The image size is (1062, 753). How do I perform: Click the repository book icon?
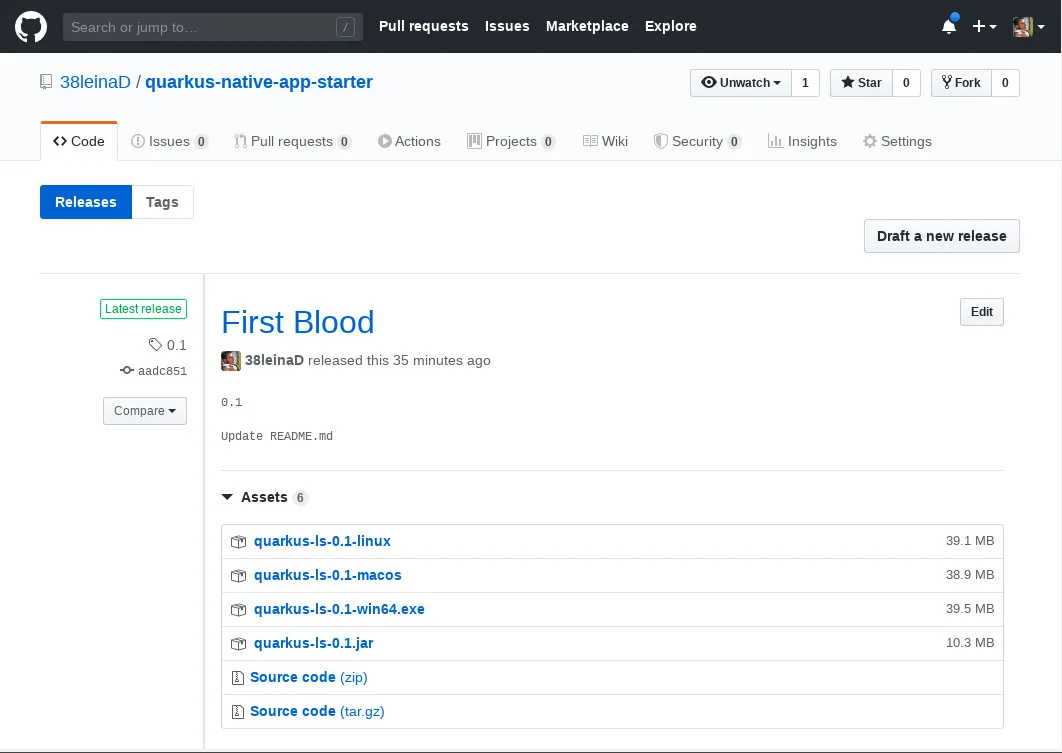(45, 82)
